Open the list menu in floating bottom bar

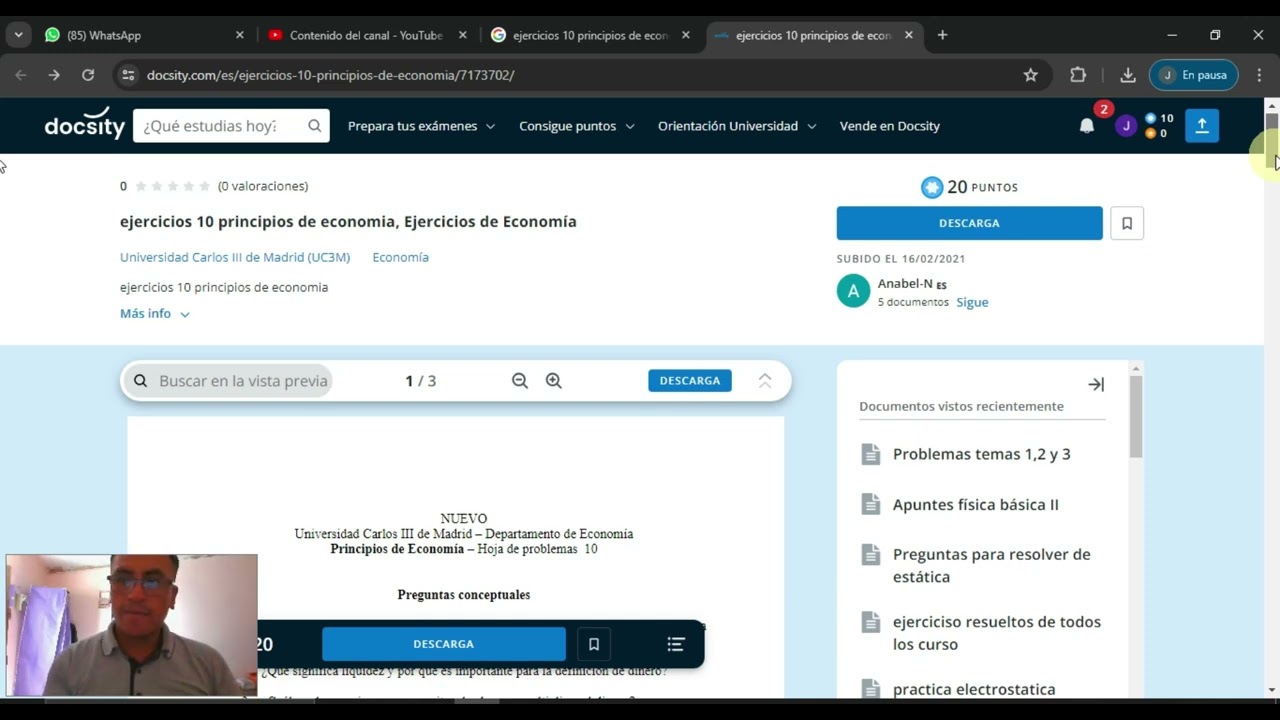tap(676, 644)
